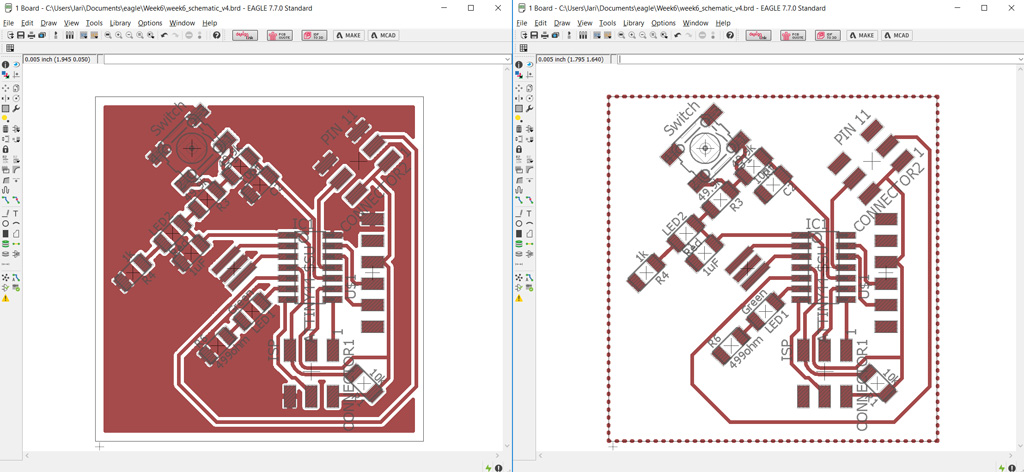Image resolution: width=1024 pixels, height=472 pixels.
Task: Select the Circle tool in the left window
Action: pyautogui.click(x=5, y=223)
